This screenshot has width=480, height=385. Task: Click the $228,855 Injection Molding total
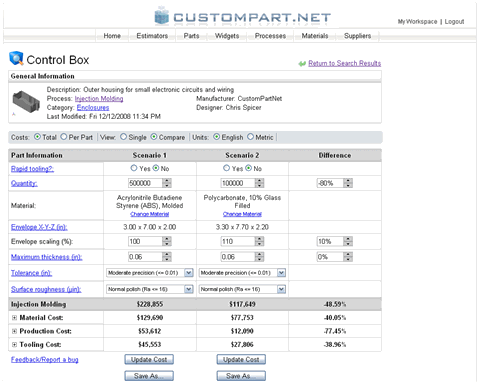pos(150,304)
